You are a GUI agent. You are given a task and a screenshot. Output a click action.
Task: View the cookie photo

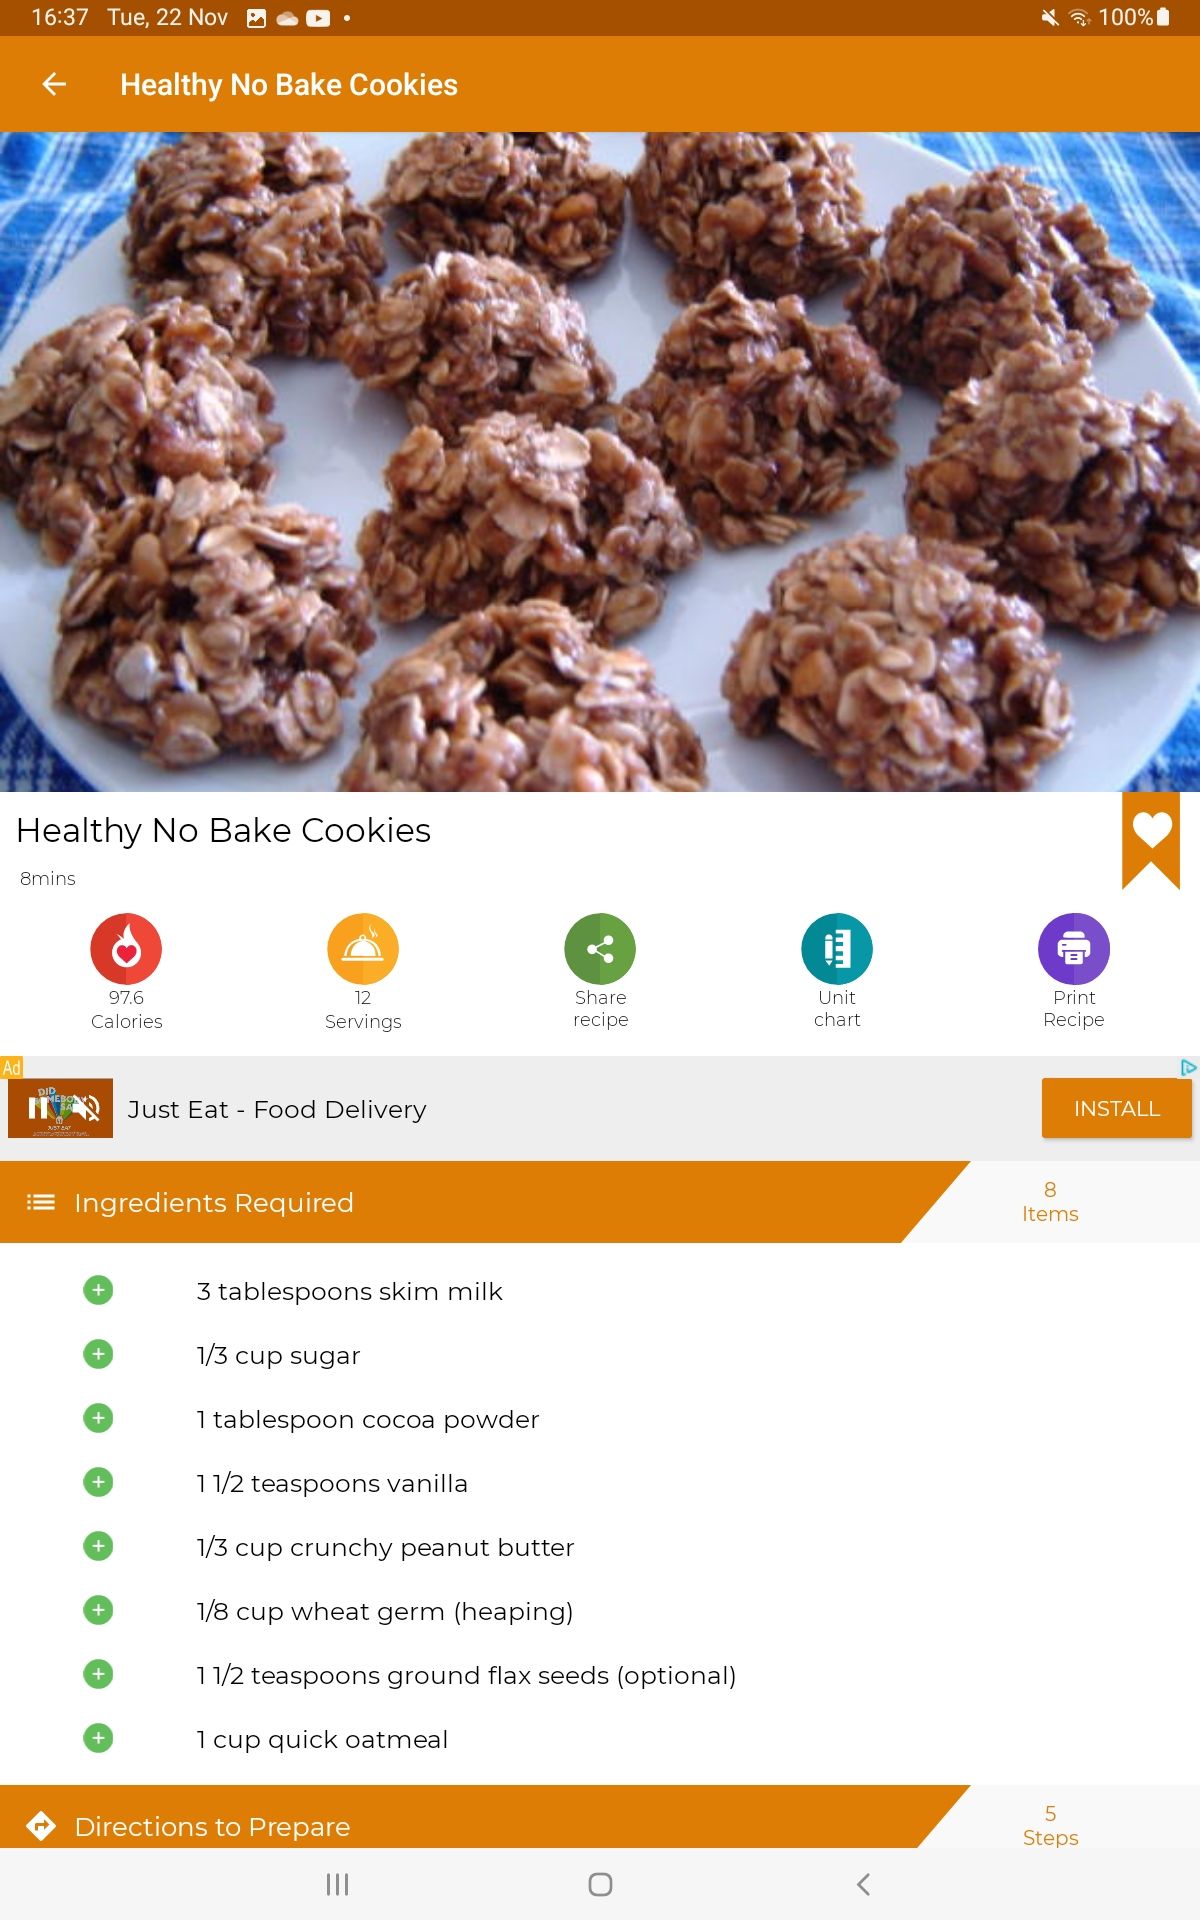(x=600, y=462)
